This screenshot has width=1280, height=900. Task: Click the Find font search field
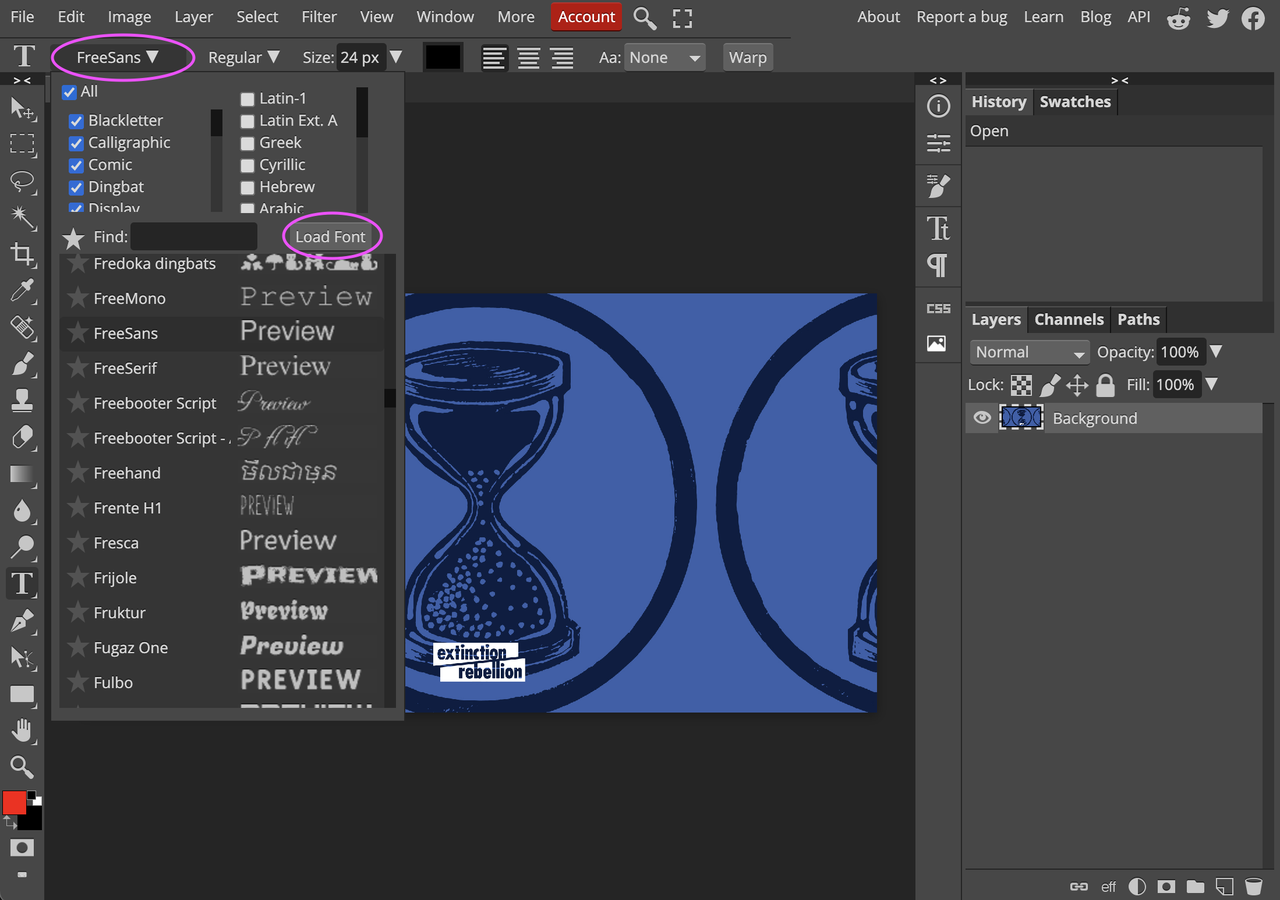194,237
